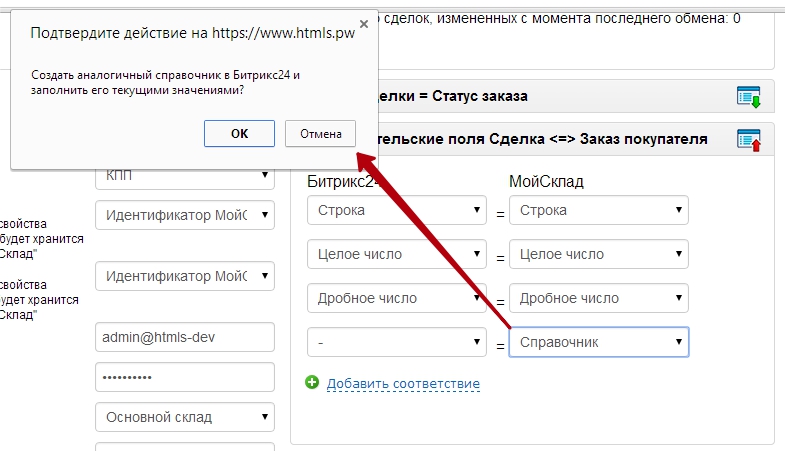Open the Основной склад dropdown
This screenshot has height=451, width=785.
click(184, 417)
